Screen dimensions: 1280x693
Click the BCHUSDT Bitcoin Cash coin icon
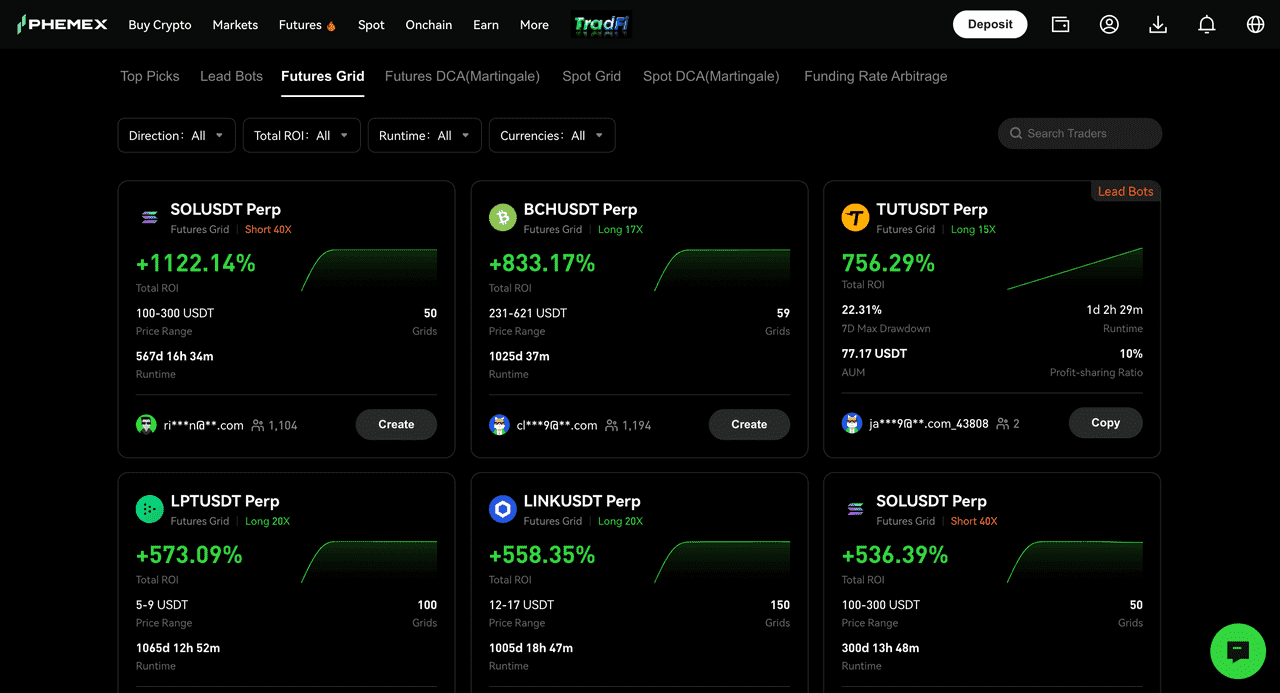[502, 217]
